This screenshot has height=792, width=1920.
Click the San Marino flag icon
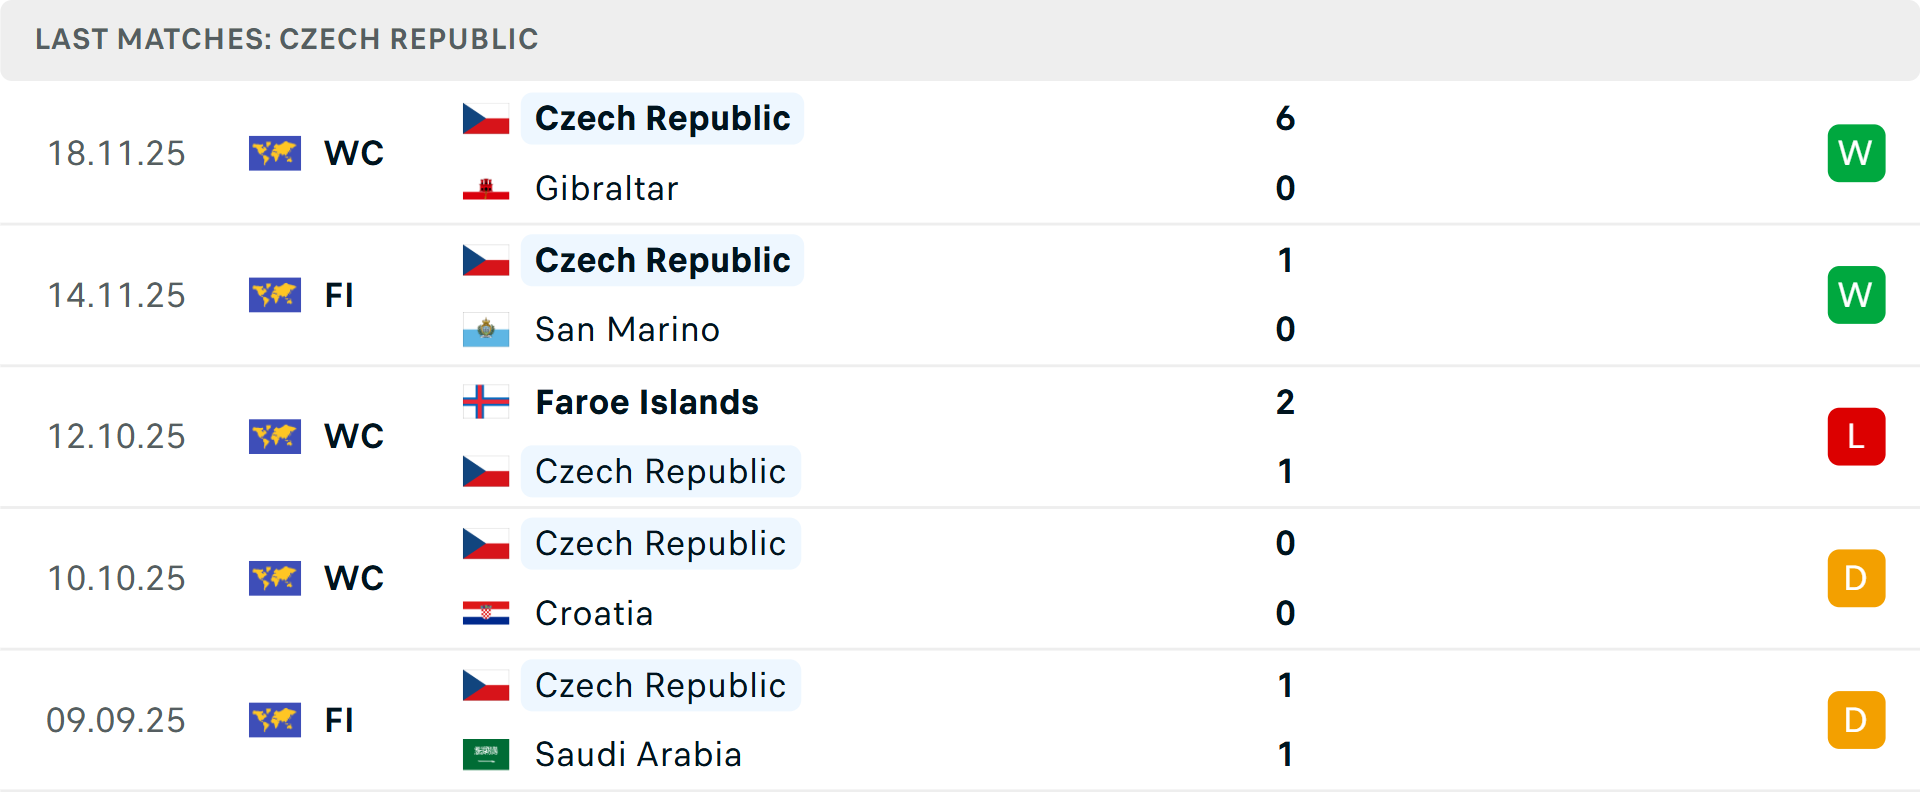coord(486,330)
